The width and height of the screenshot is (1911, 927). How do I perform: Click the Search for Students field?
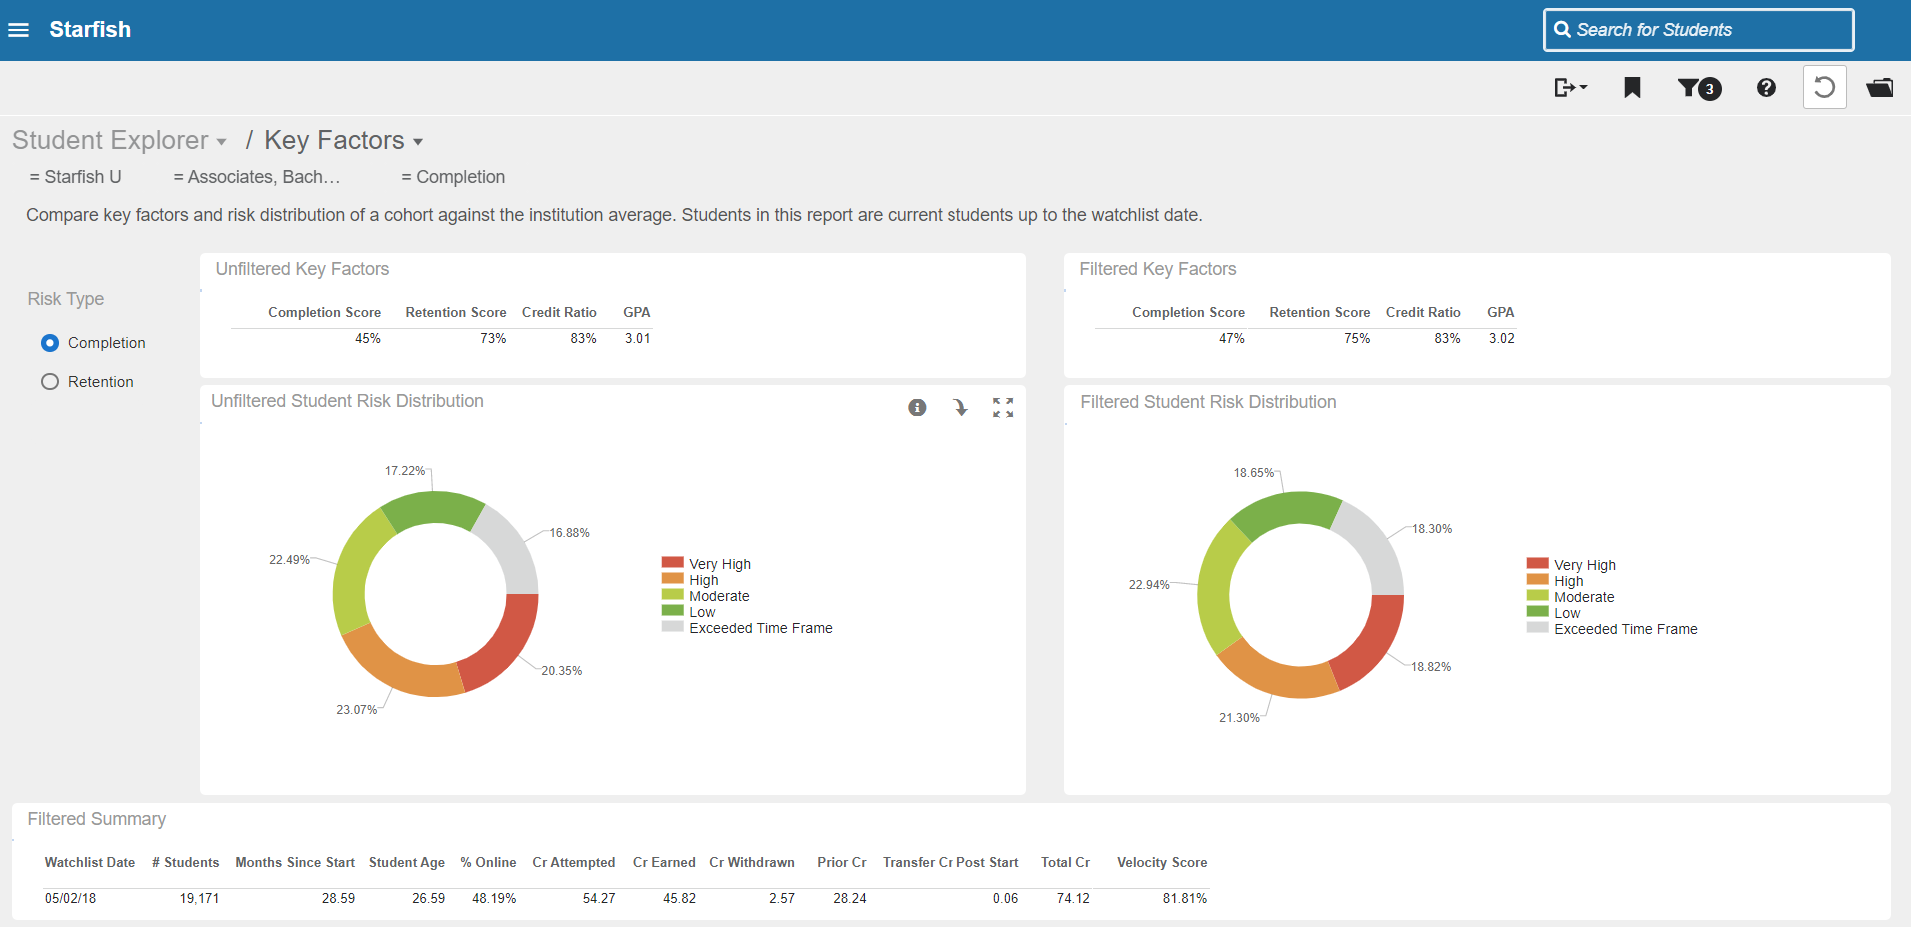tap(1698, 30)
